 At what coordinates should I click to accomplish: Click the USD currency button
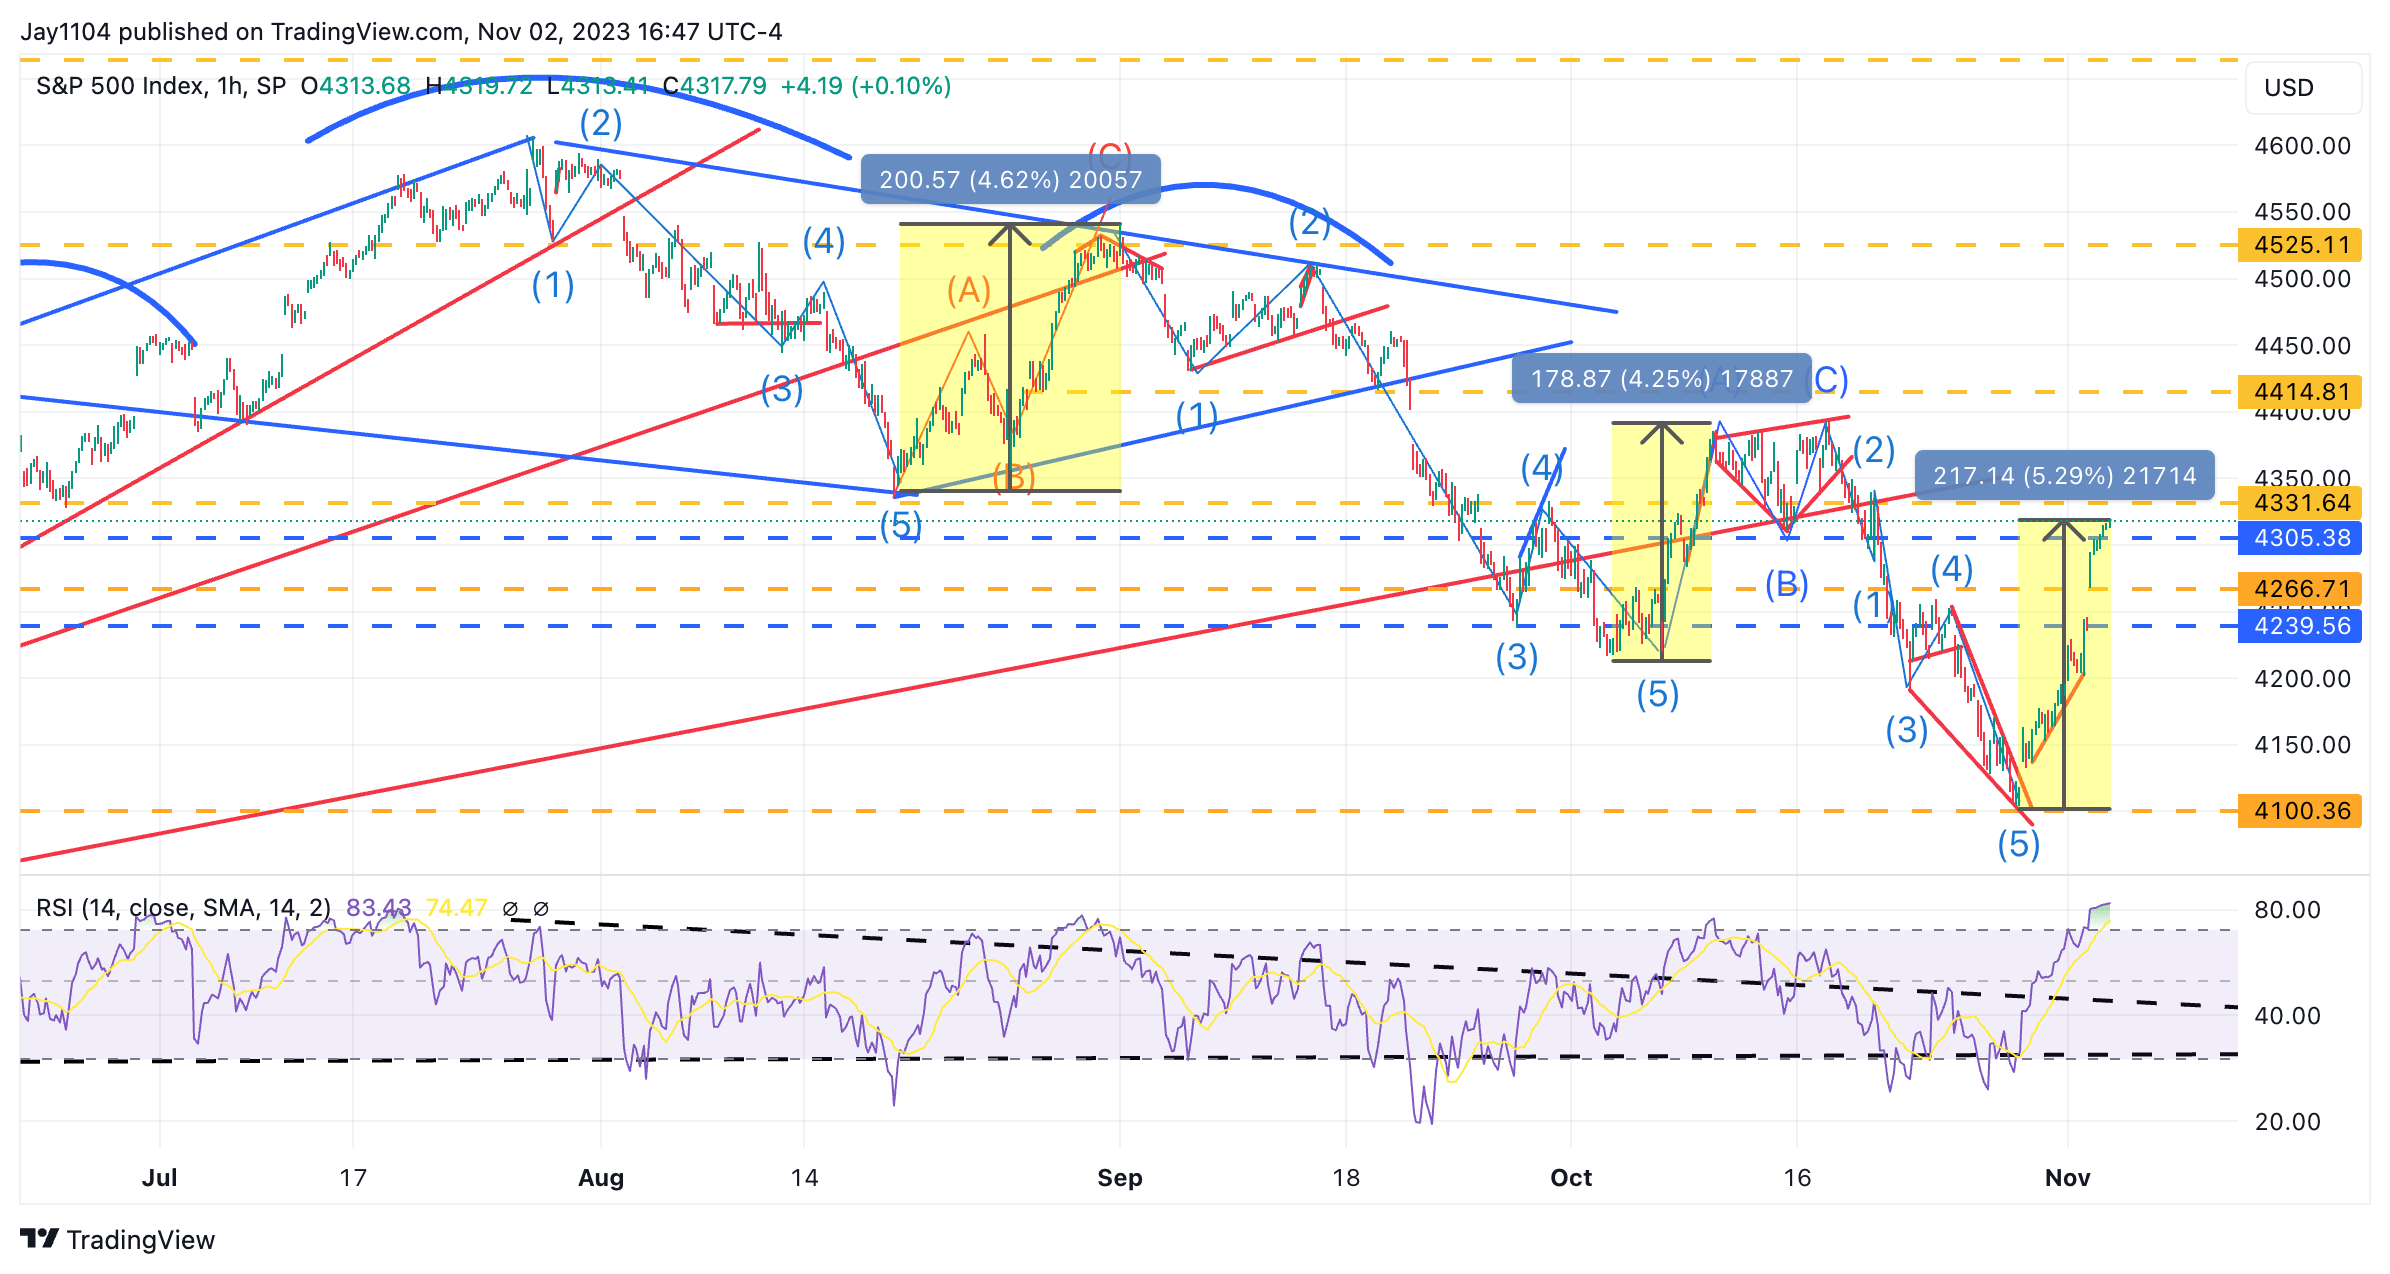tap(2303, 88)
